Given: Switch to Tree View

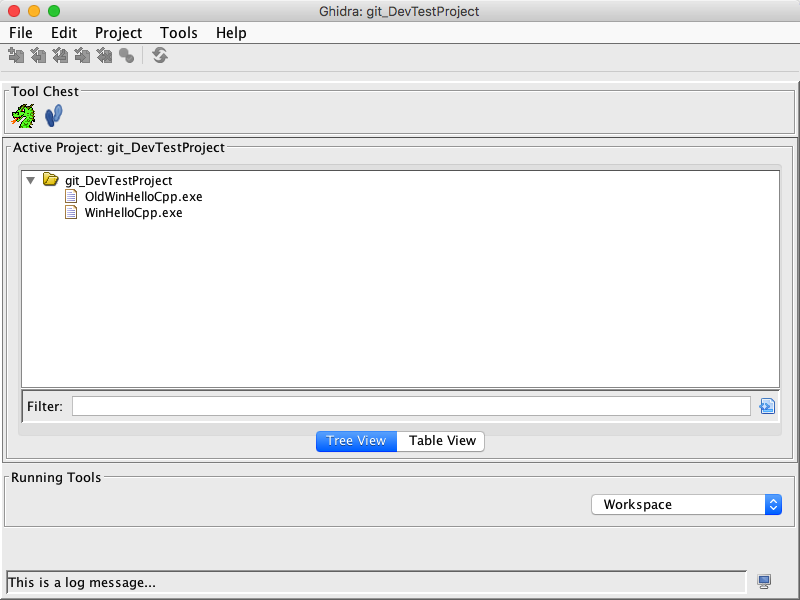Looking at the screenshot, I should 356,441.
